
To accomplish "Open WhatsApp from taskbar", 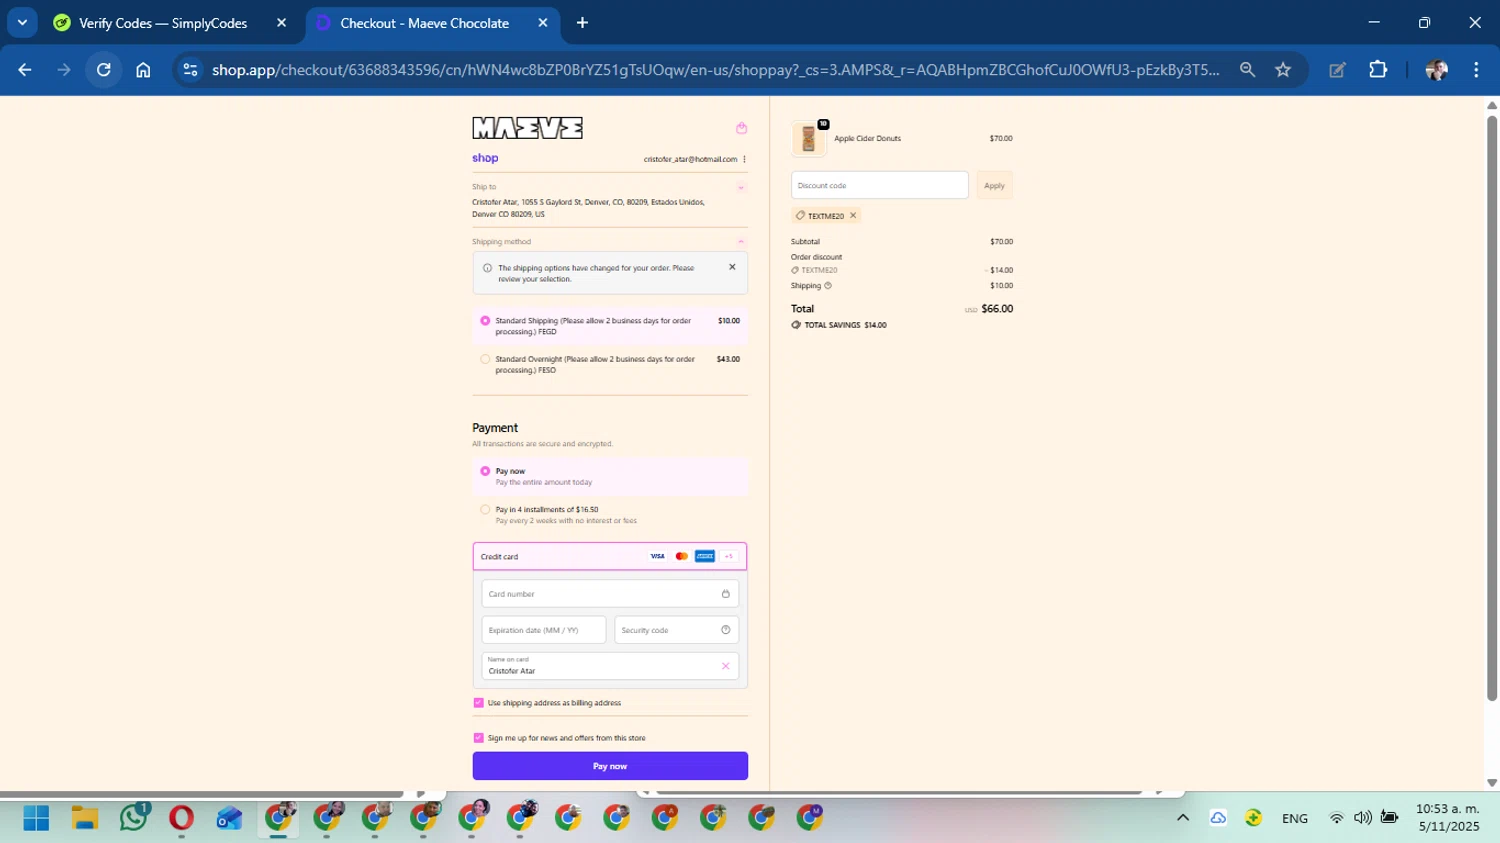I will [x=133, y=818].
